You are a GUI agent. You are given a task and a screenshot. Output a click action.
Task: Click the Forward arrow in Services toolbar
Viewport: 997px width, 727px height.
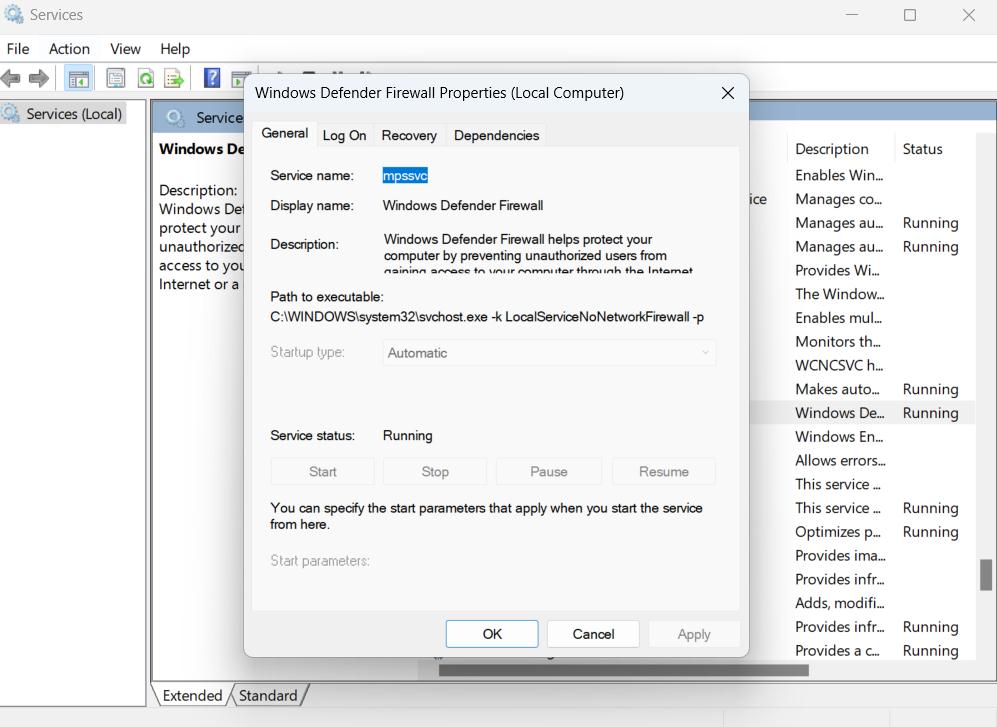coord(39,79)
